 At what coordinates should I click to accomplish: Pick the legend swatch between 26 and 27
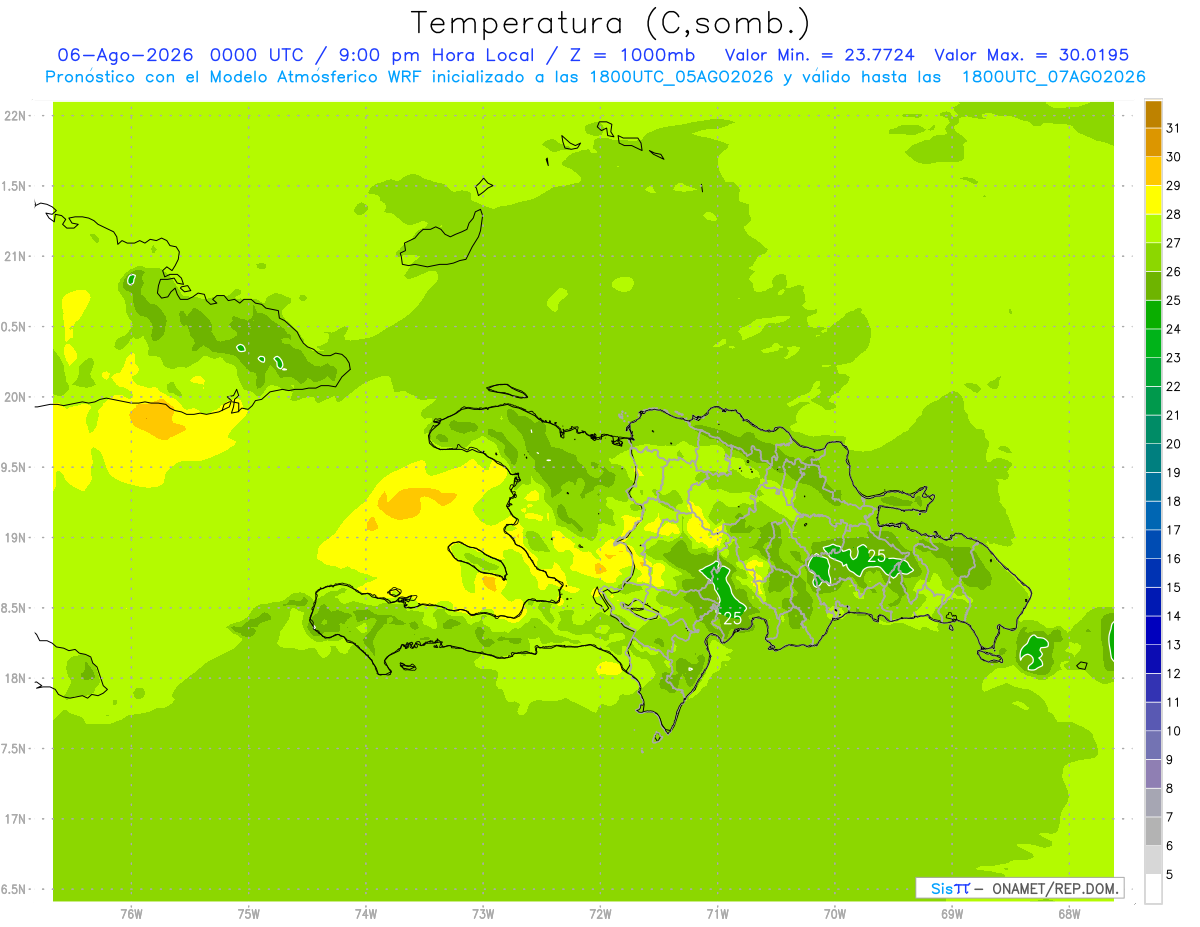point(1153,257)
